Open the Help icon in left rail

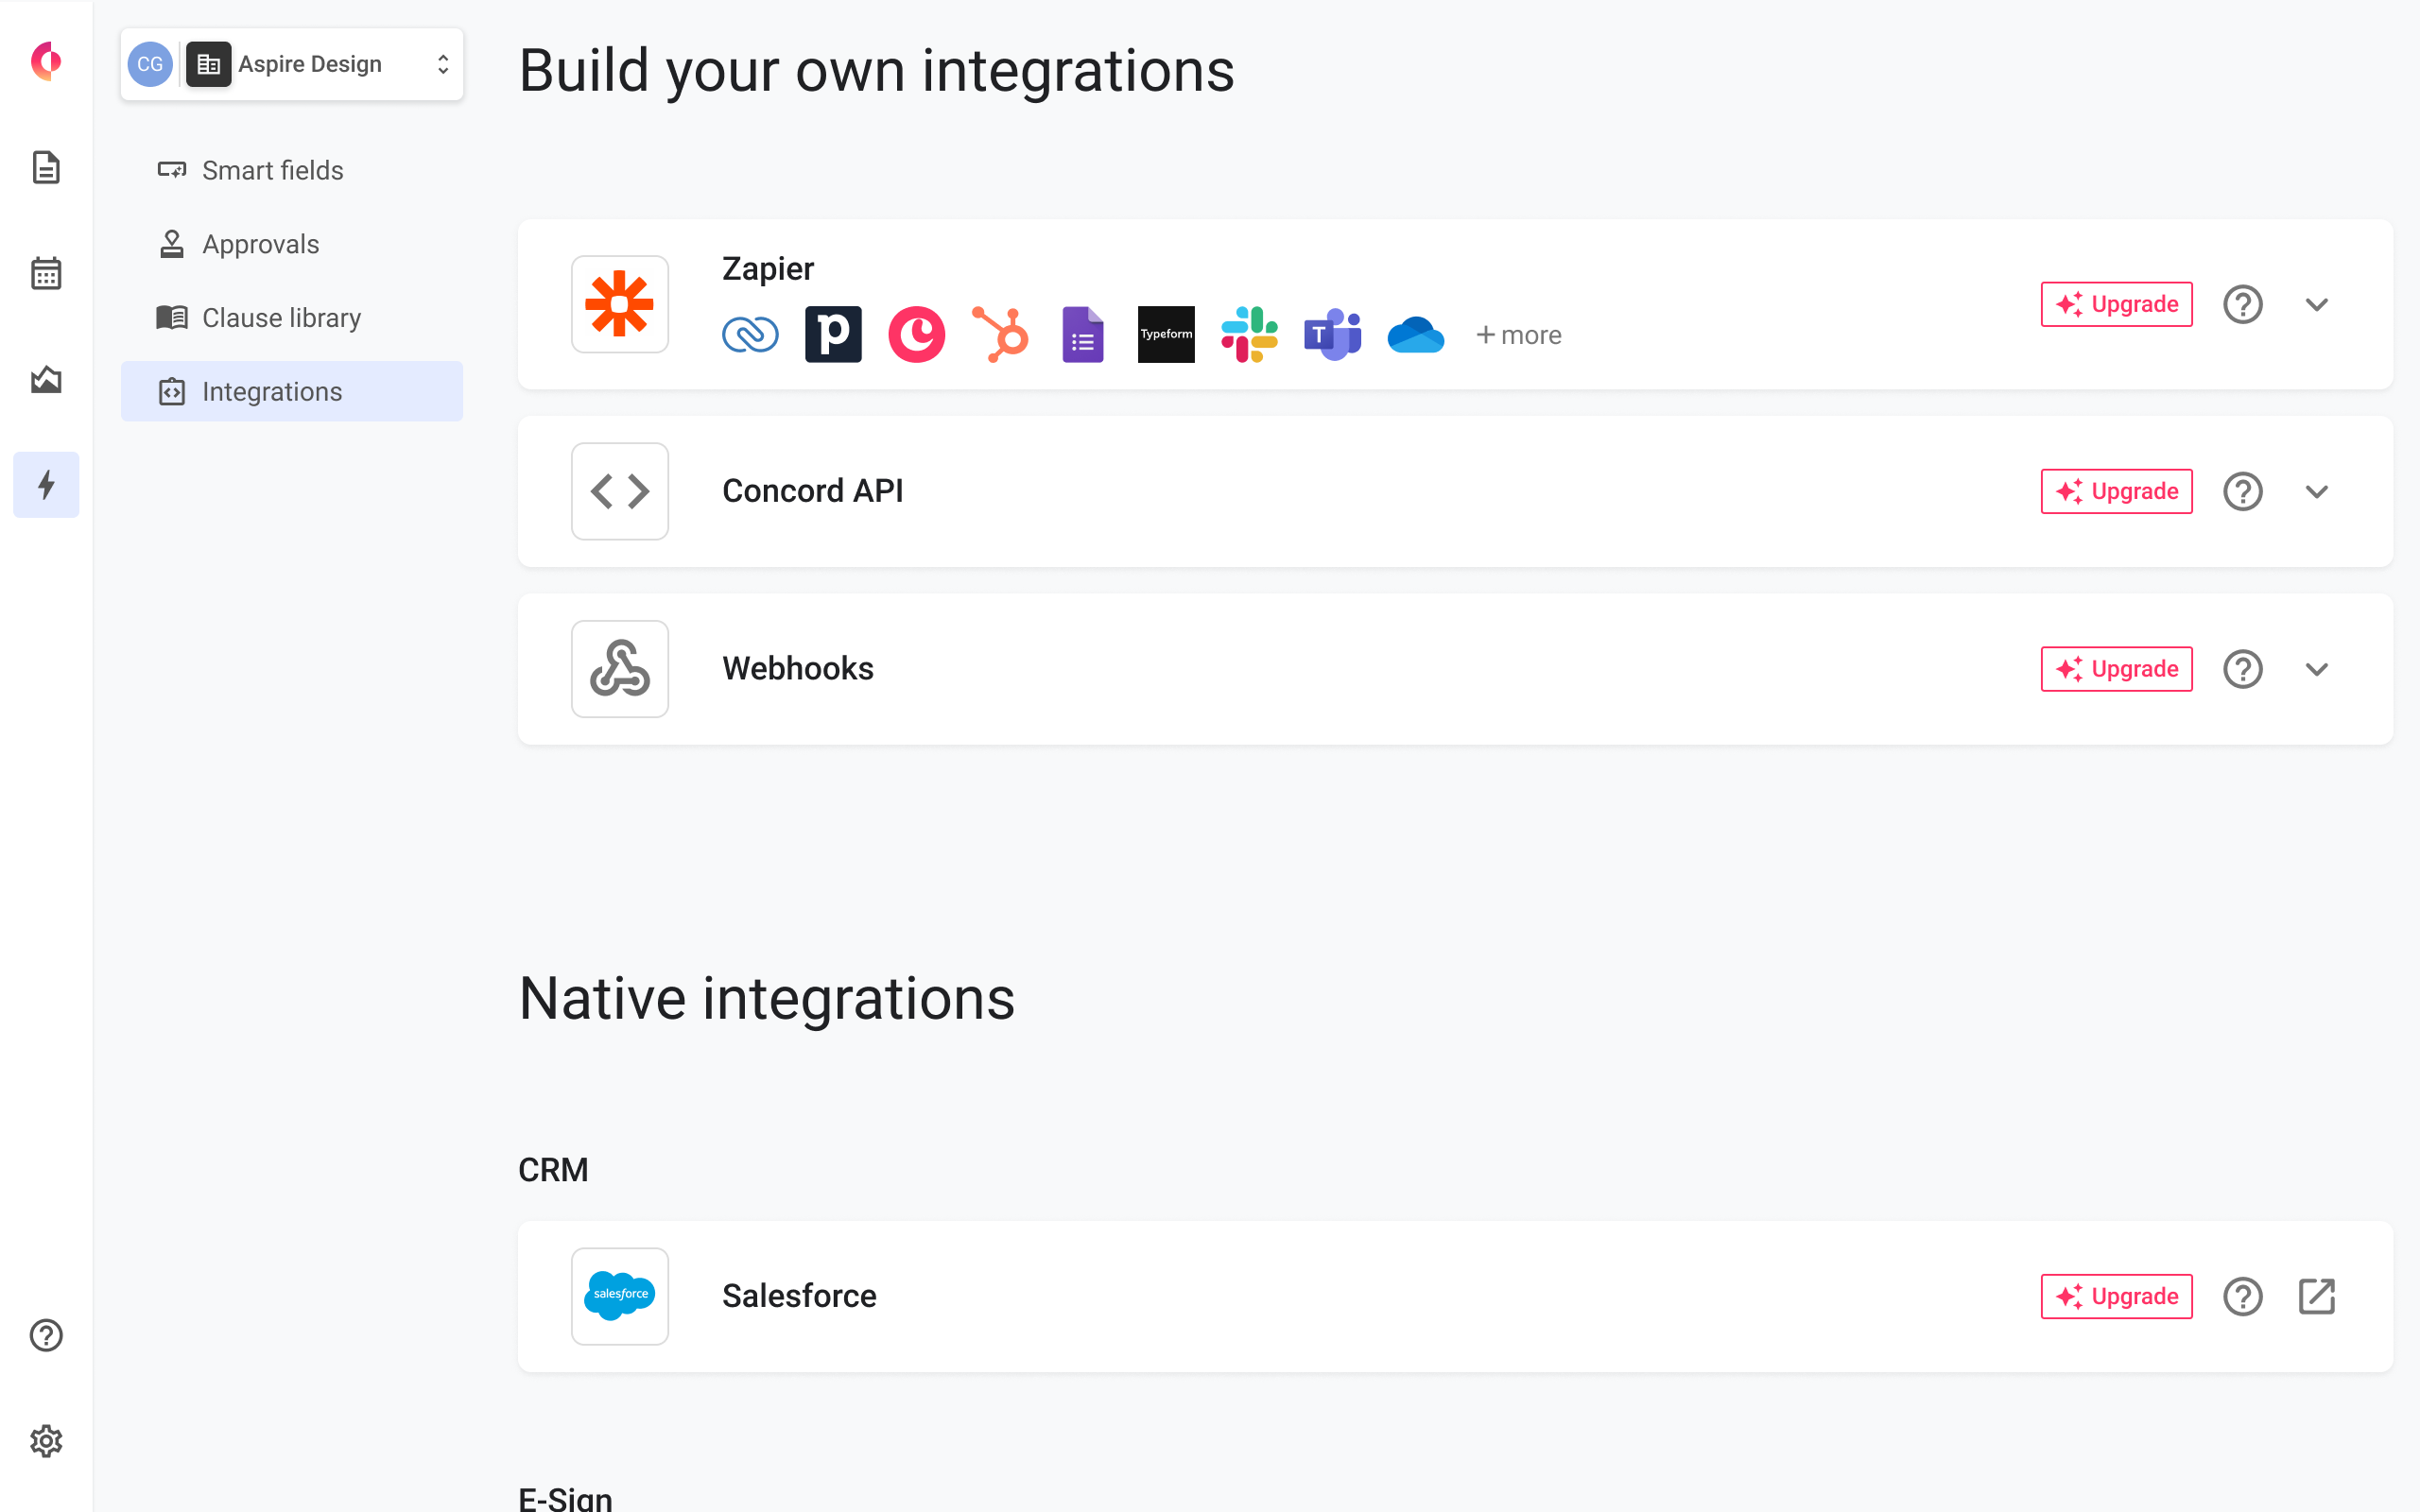46,1335
